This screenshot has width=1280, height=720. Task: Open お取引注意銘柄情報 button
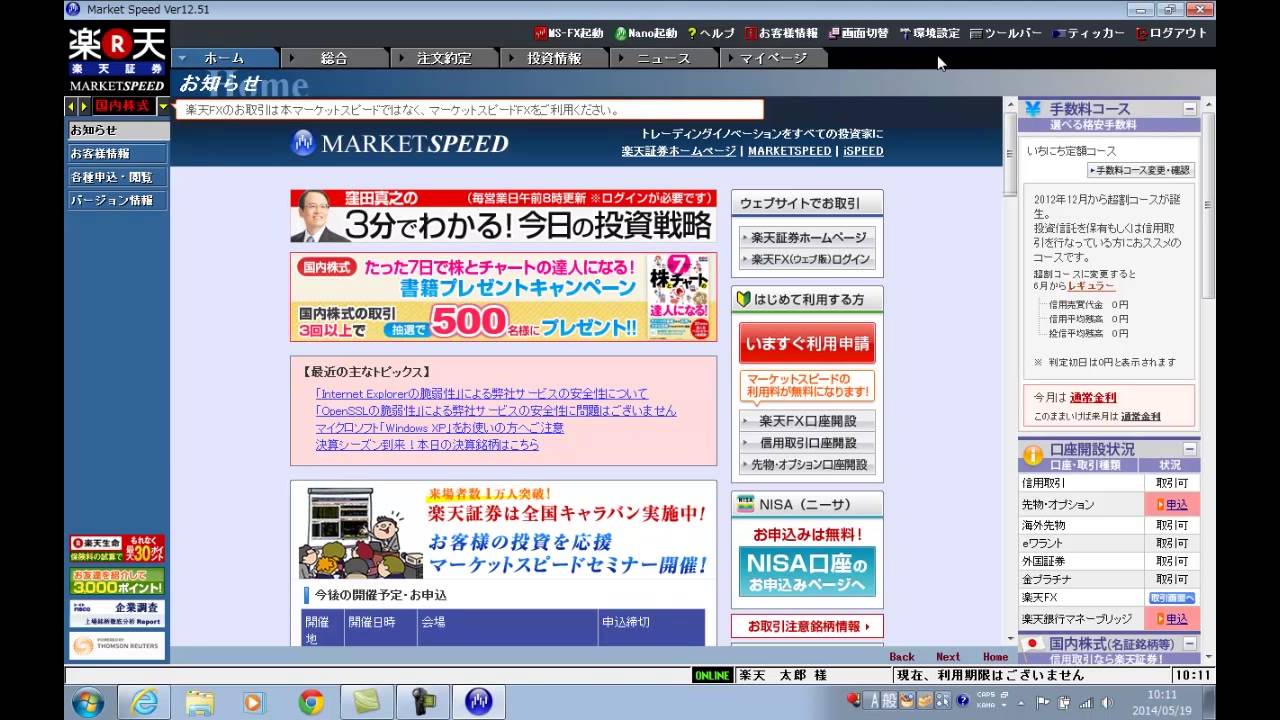coord(807,627)
